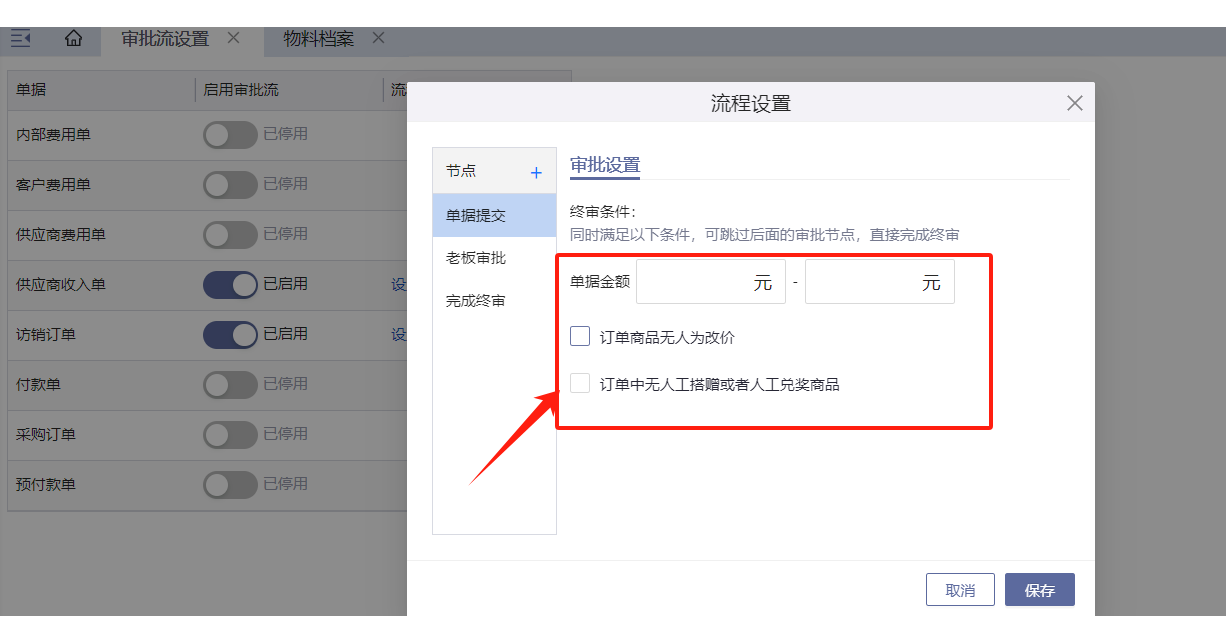Image resolution: width=1231 pixels, height=639 pixels.
Task: Toggle approval flow for 内部费用单
Action: 230,135
